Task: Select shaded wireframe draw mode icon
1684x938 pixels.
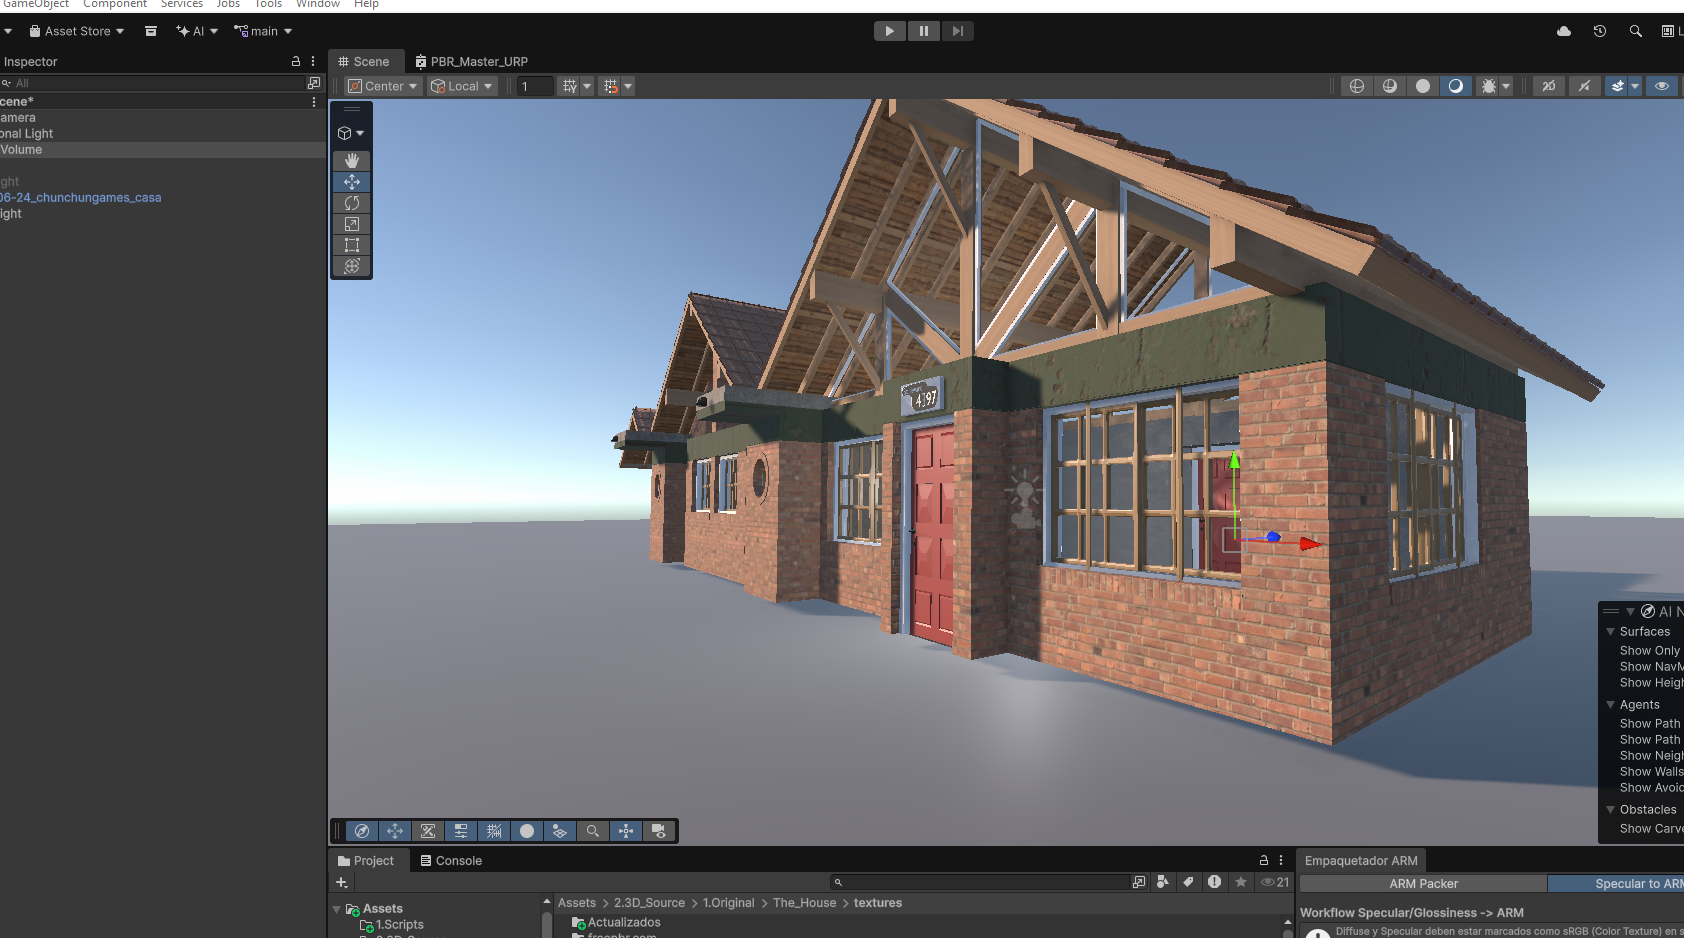Action: pos(1390,86)
